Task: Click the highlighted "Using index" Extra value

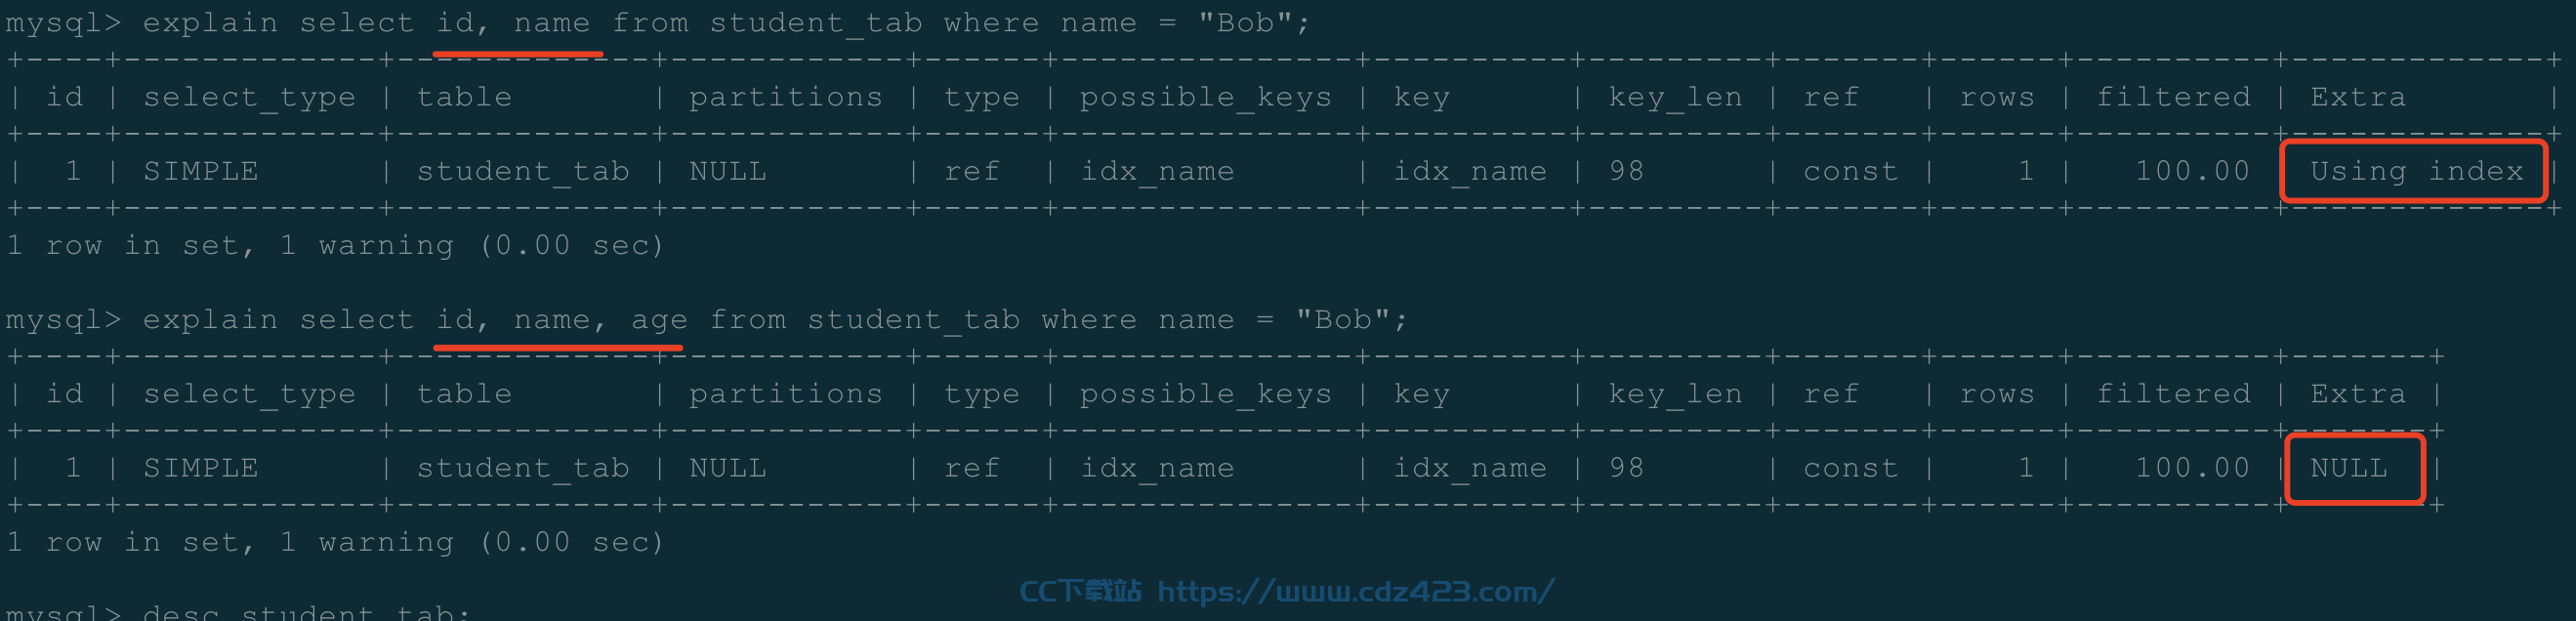Action: tap(2415, 172)
